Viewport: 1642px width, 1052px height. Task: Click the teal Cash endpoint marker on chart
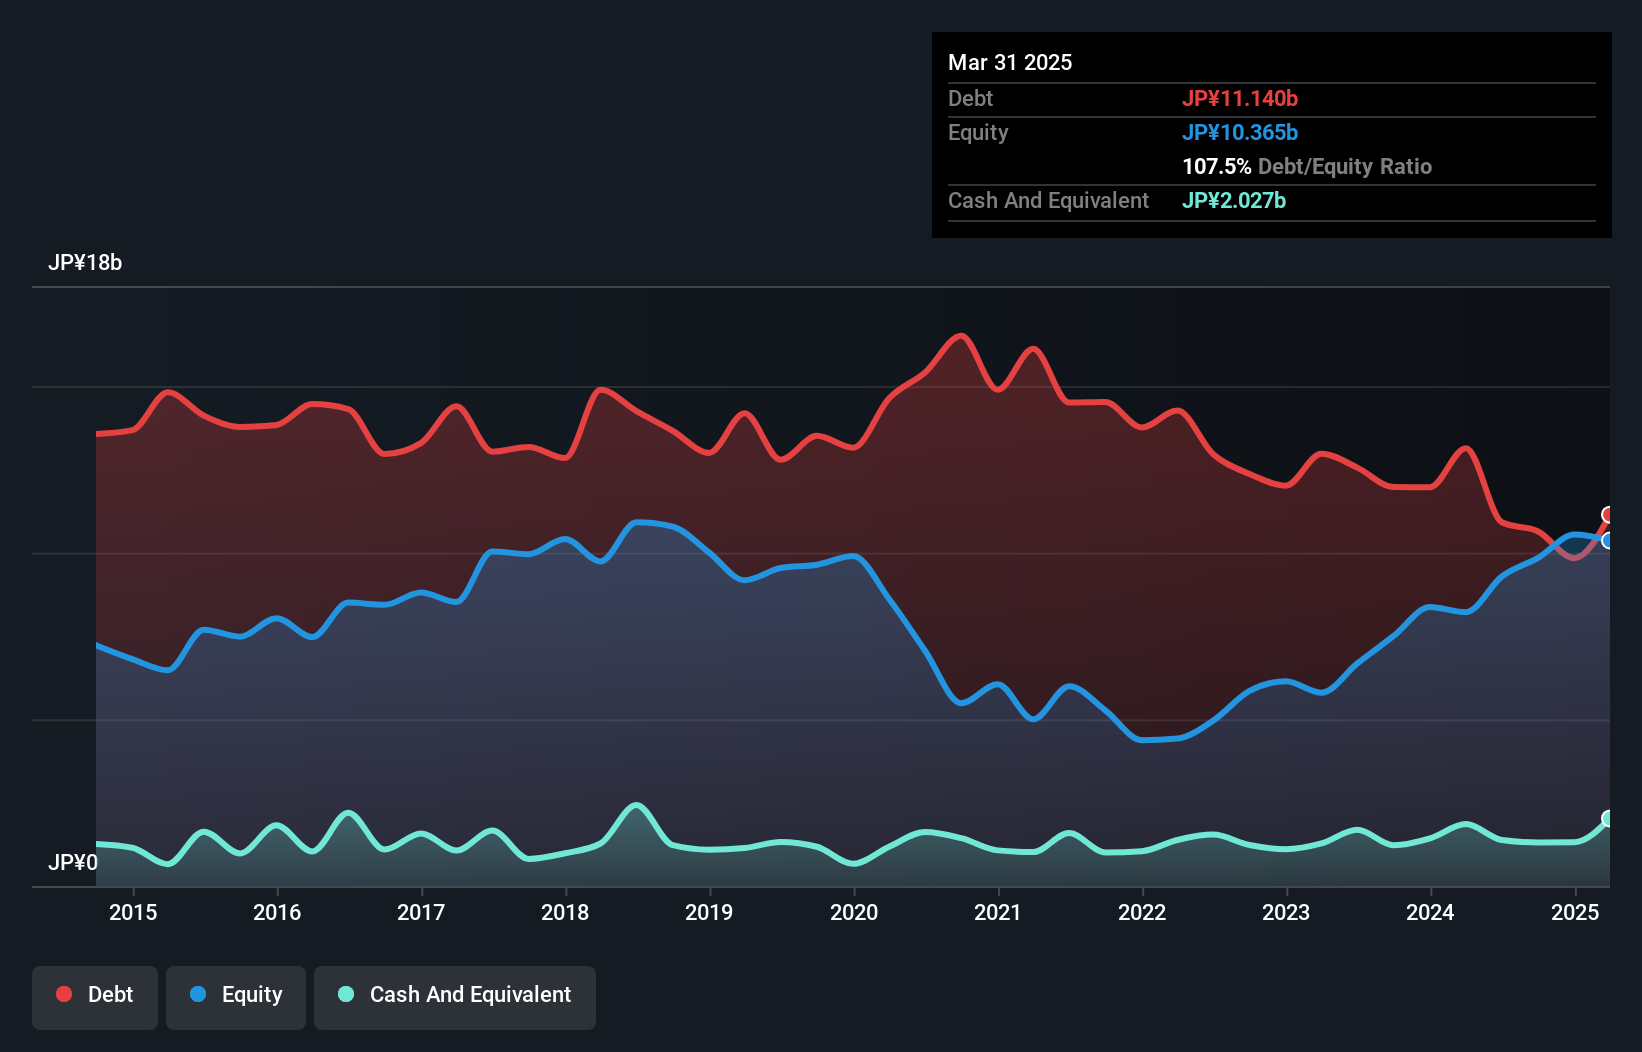tap(1608, 818)
